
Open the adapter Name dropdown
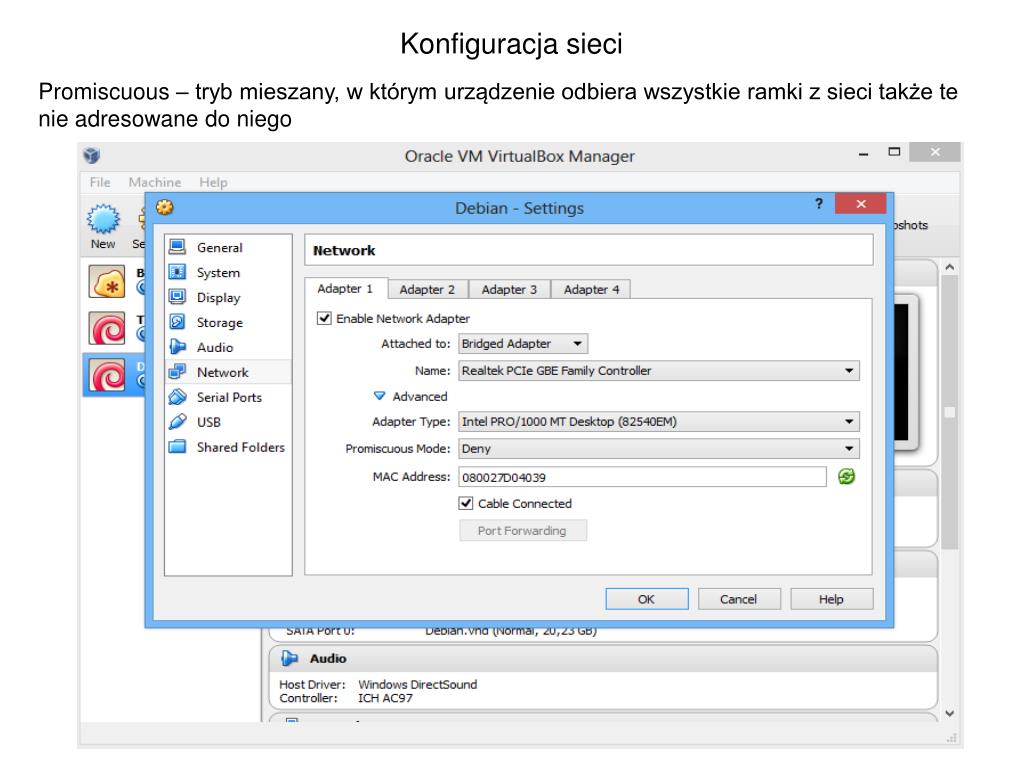point(658,370)
